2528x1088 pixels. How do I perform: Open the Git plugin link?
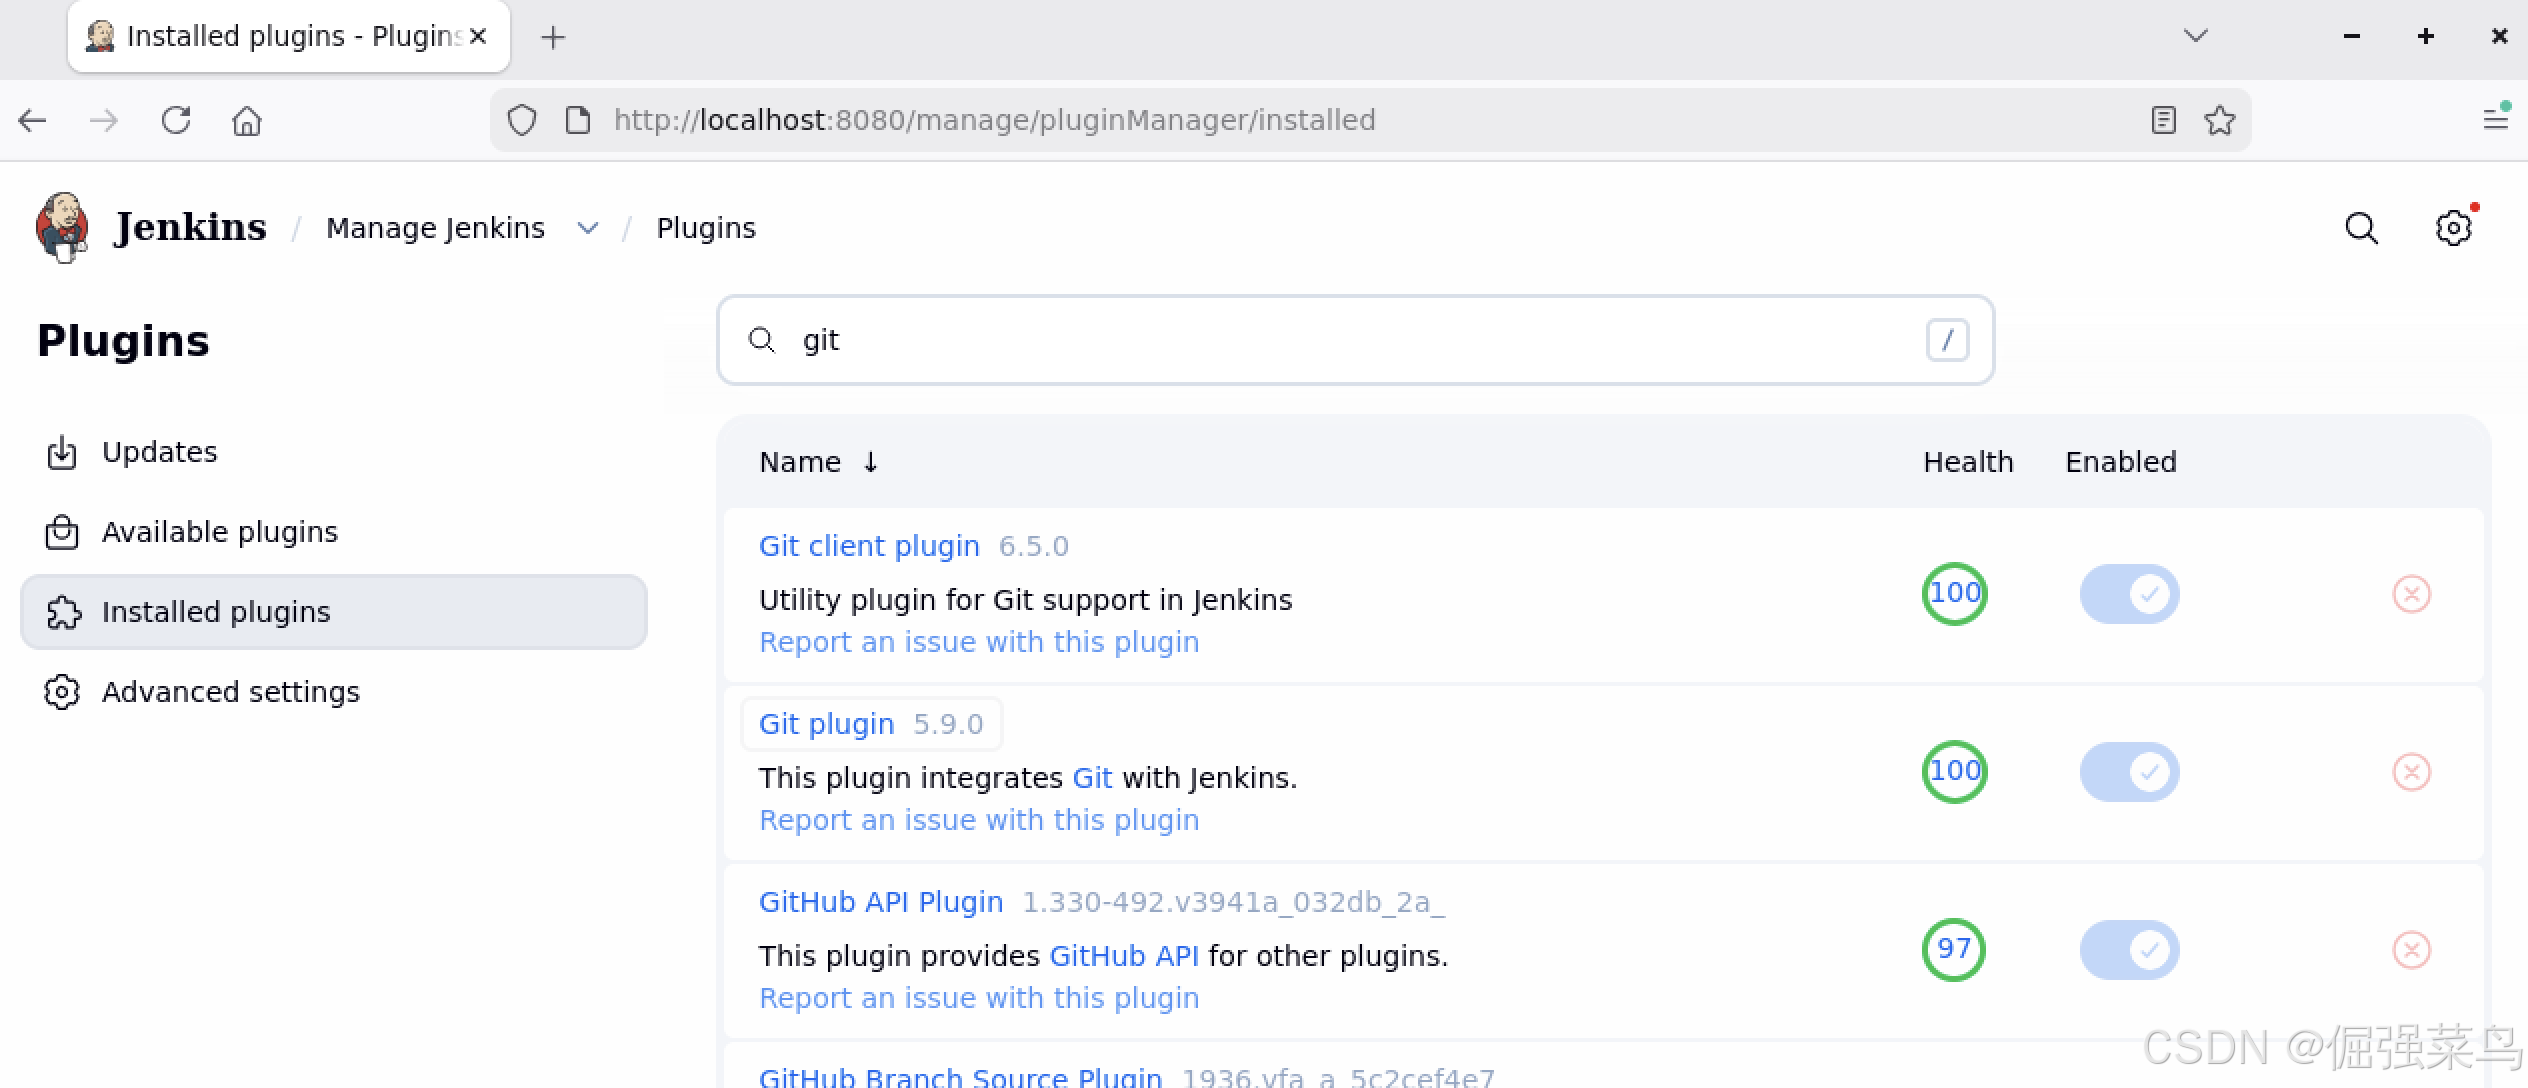[826, 724]
